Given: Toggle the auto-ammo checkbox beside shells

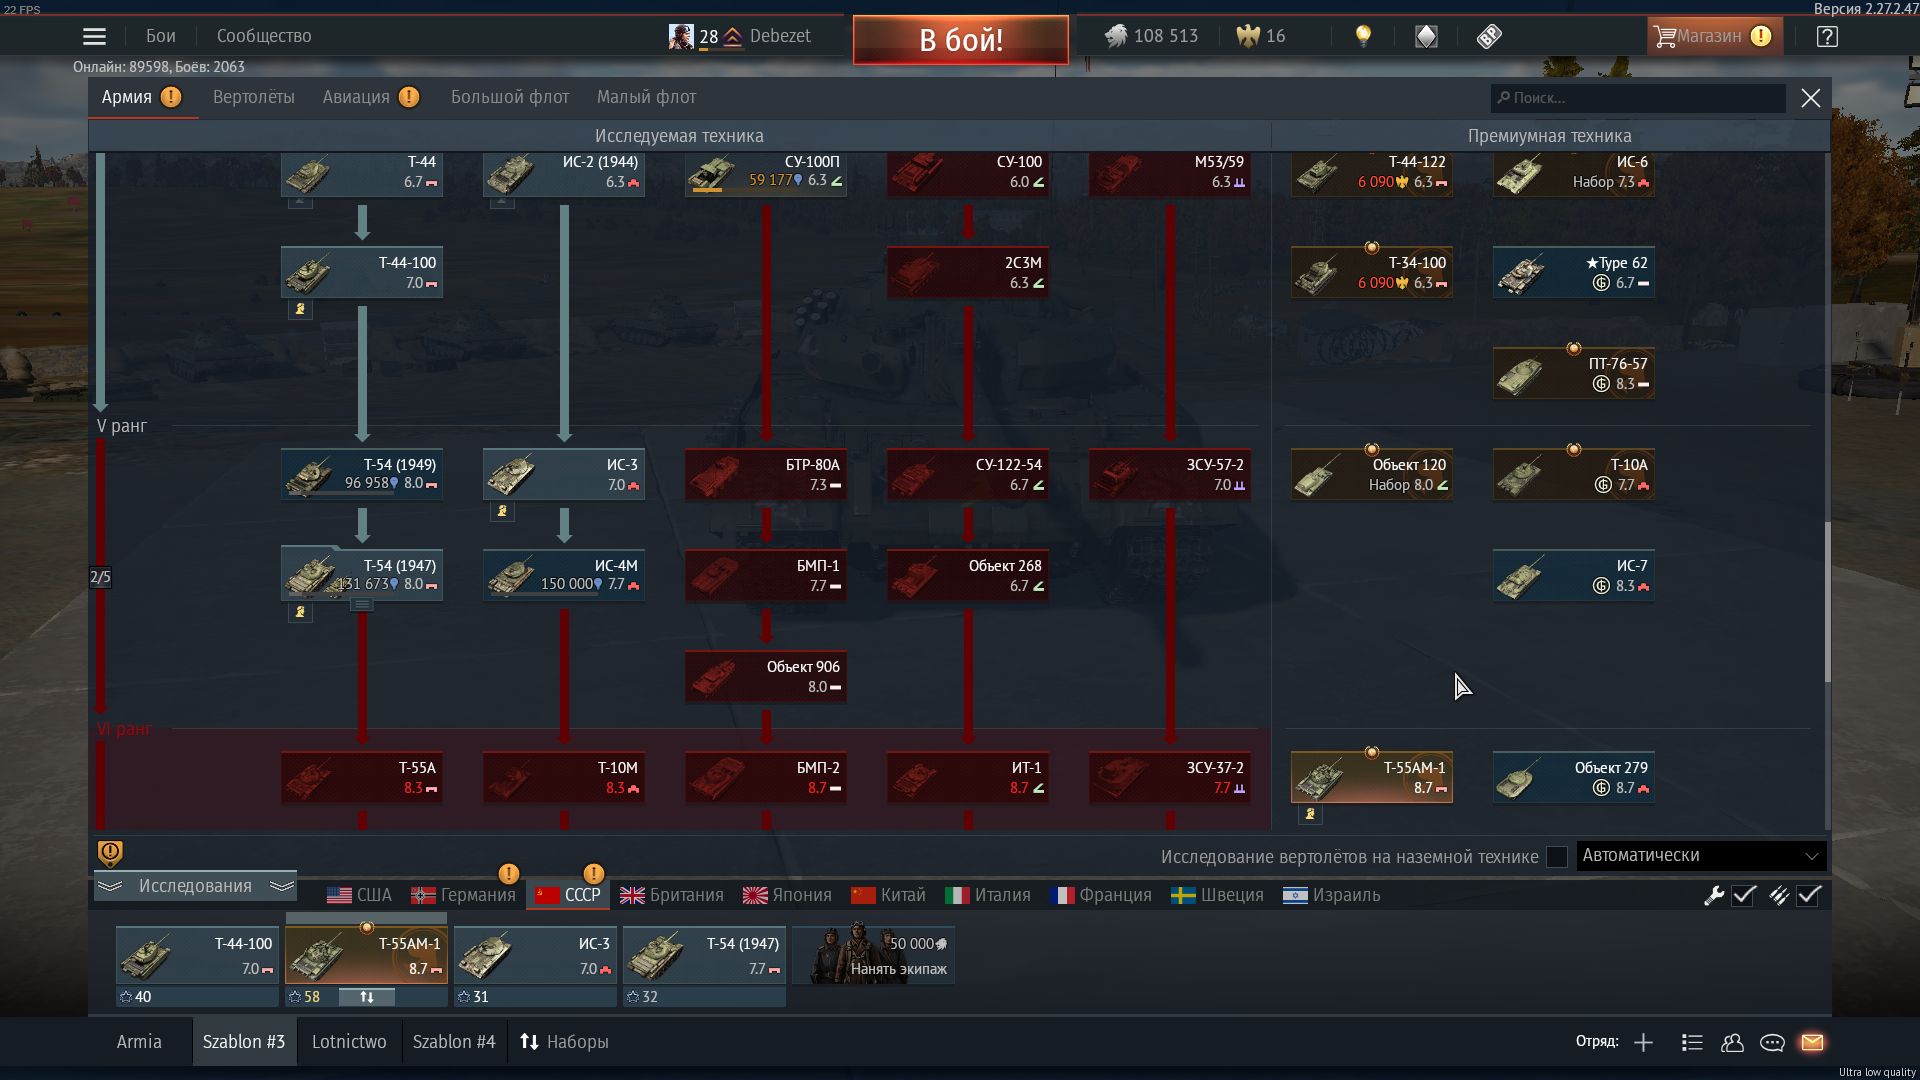Looking at the screenshot, I should coord(1809,895).
